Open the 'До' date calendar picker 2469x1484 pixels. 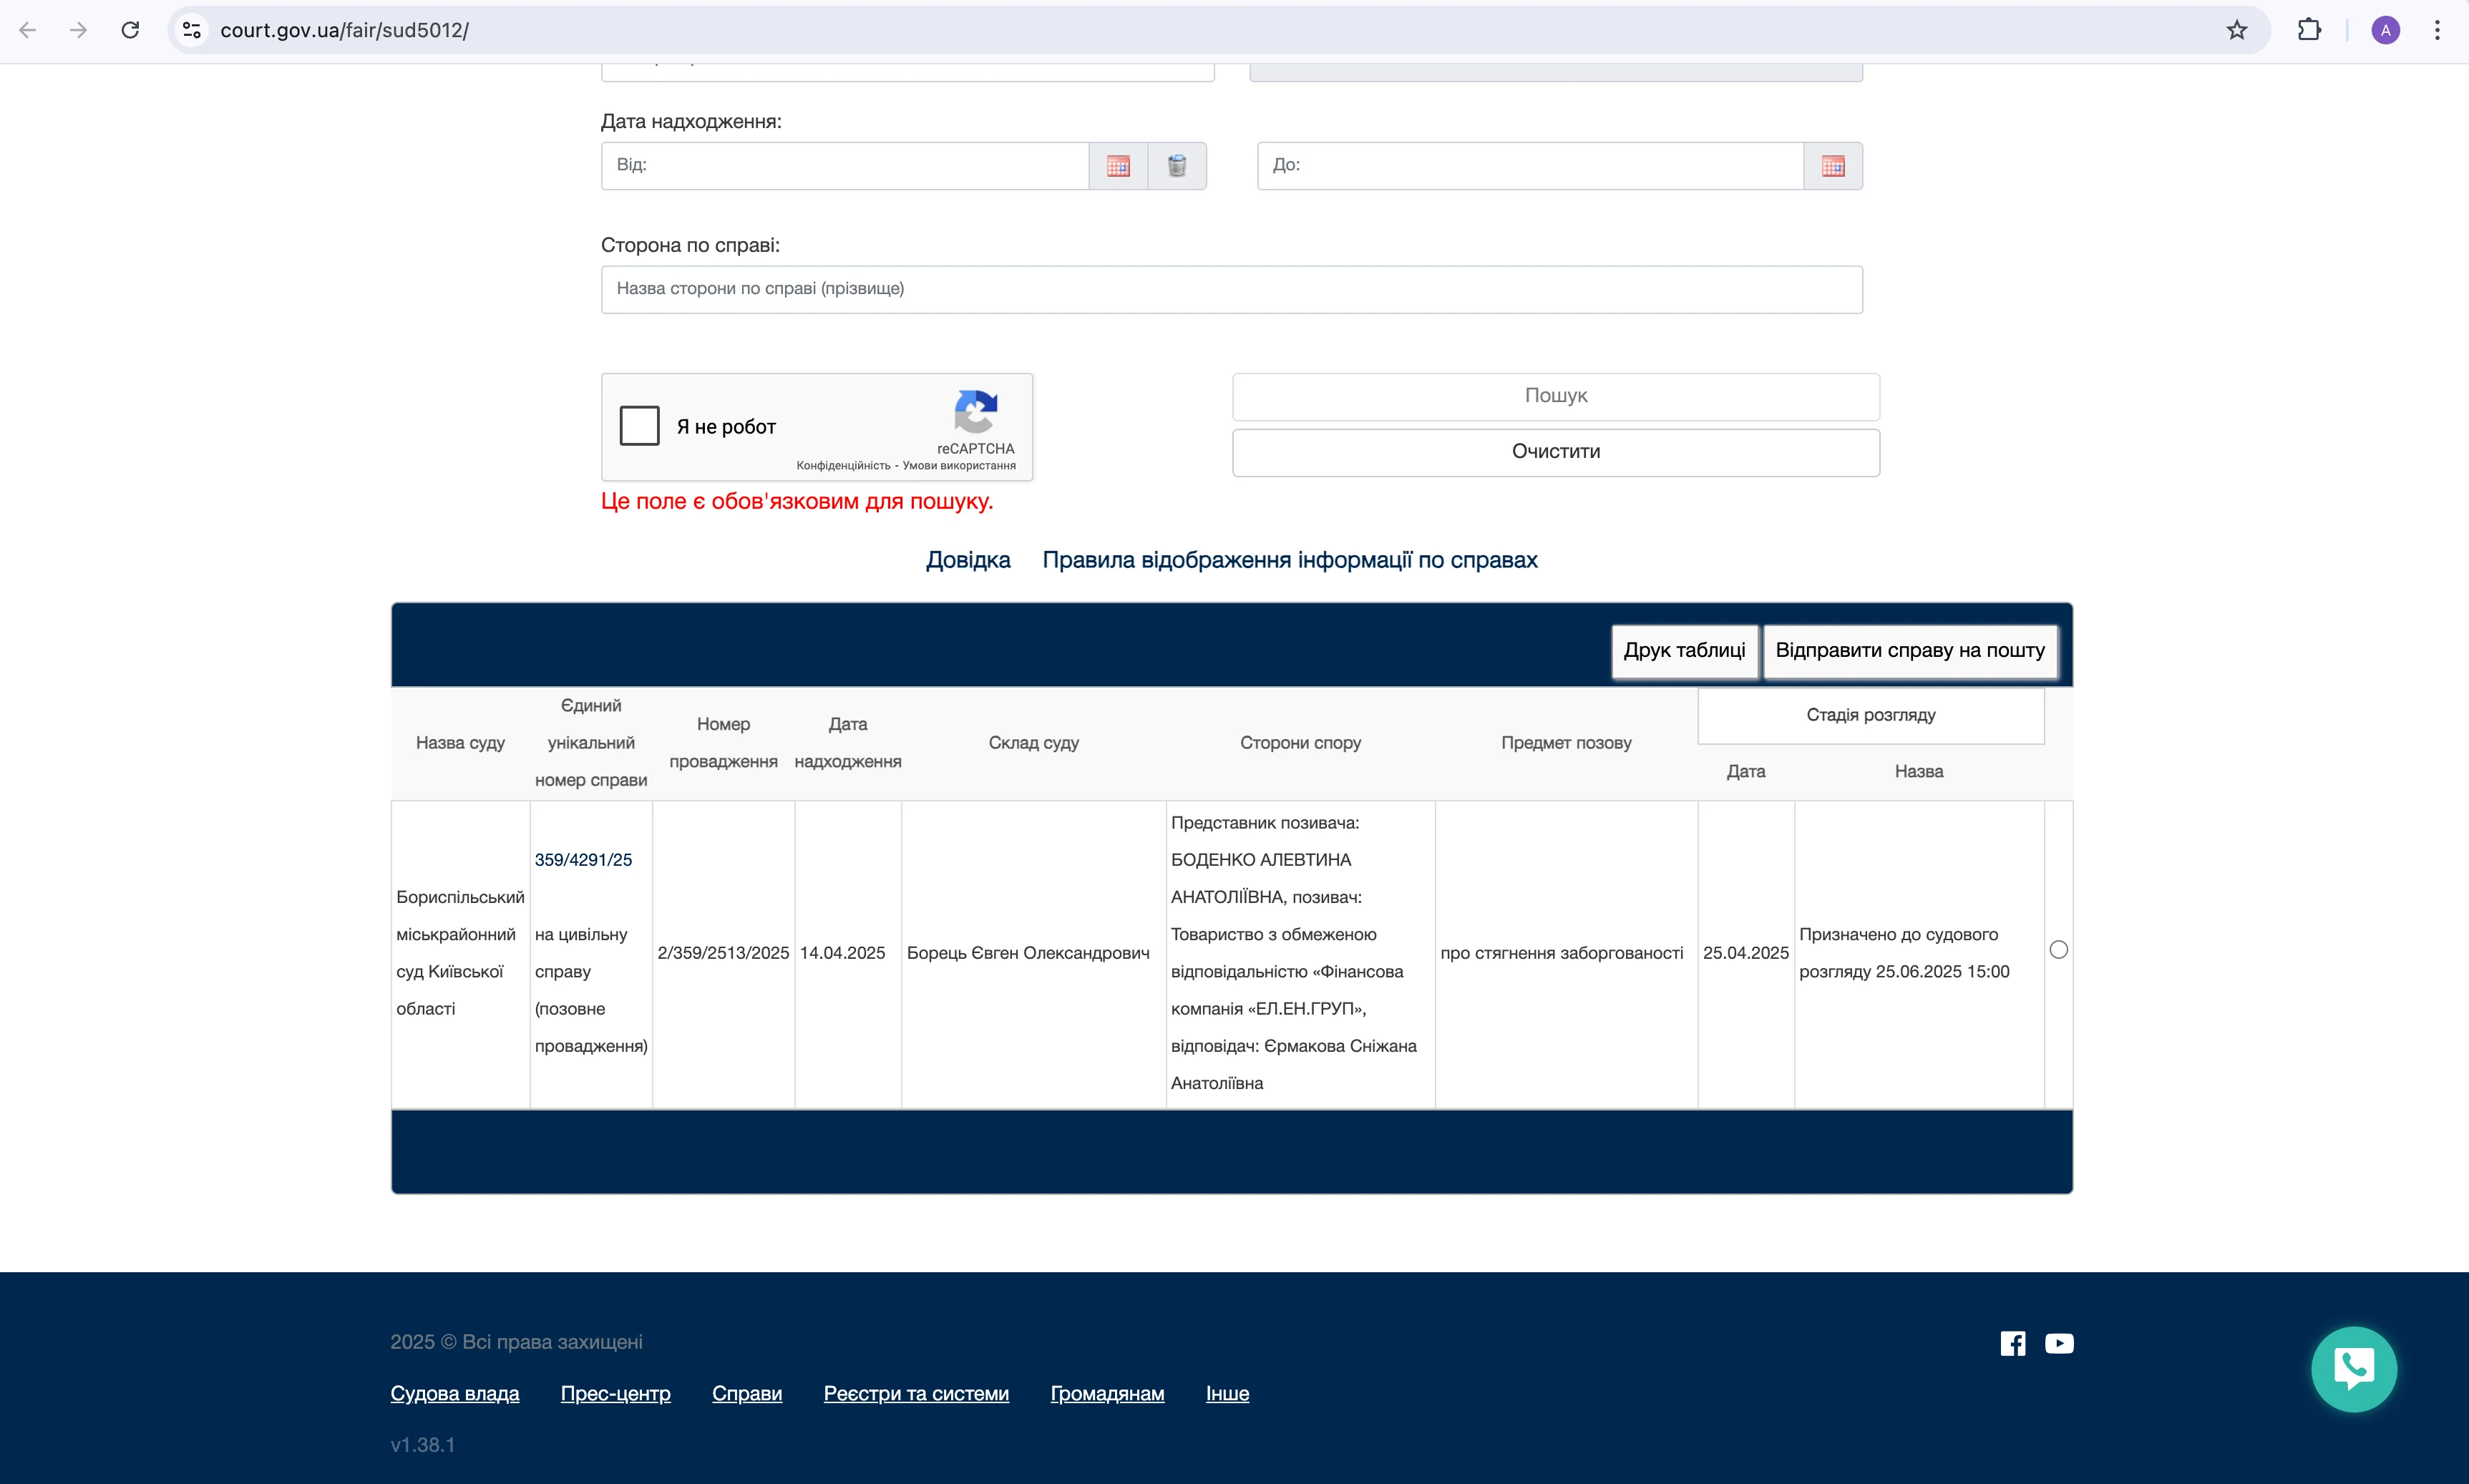(x=1832, y=166)
